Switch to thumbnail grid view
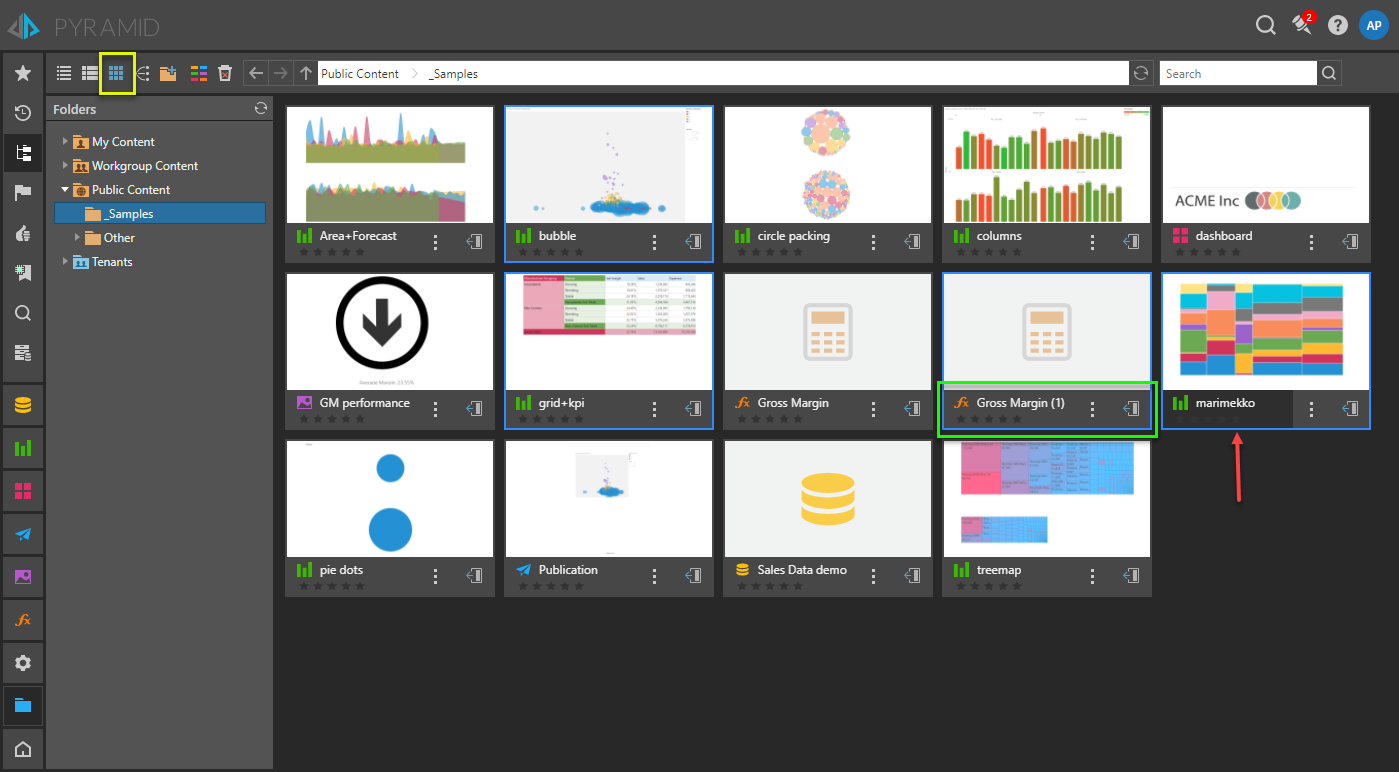The width and height of the screenshot is (1399, 772). tap(116, 73)
